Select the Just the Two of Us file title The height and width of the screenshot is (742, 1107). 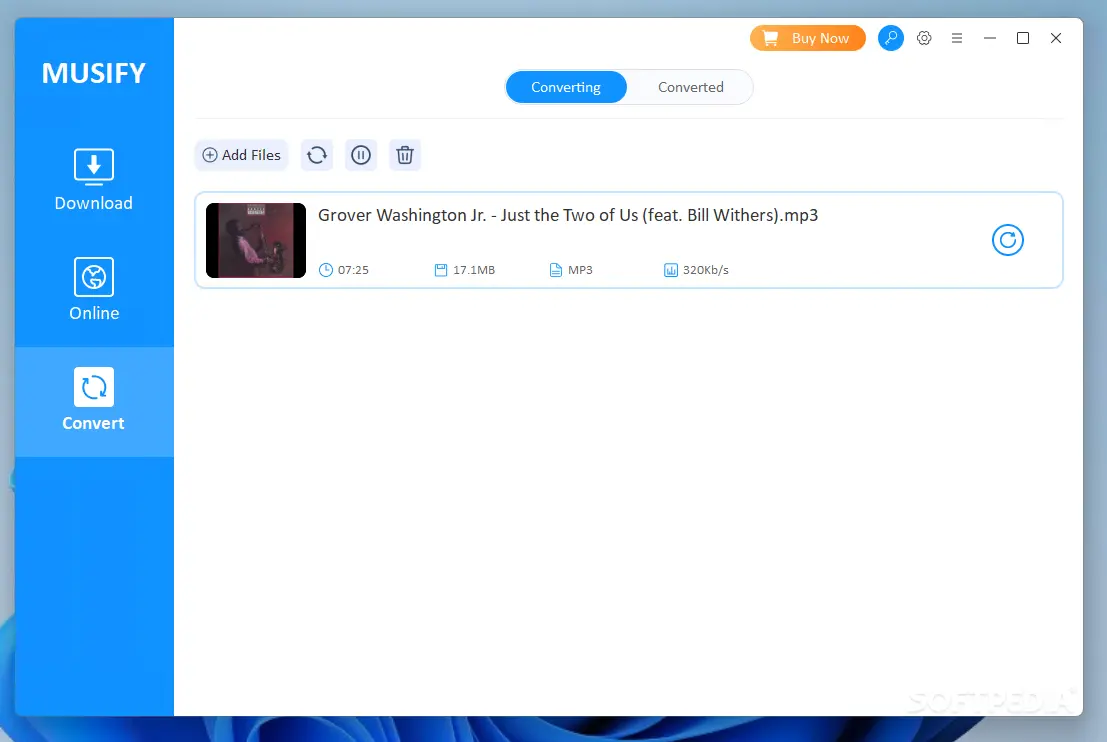coord(568,215)
